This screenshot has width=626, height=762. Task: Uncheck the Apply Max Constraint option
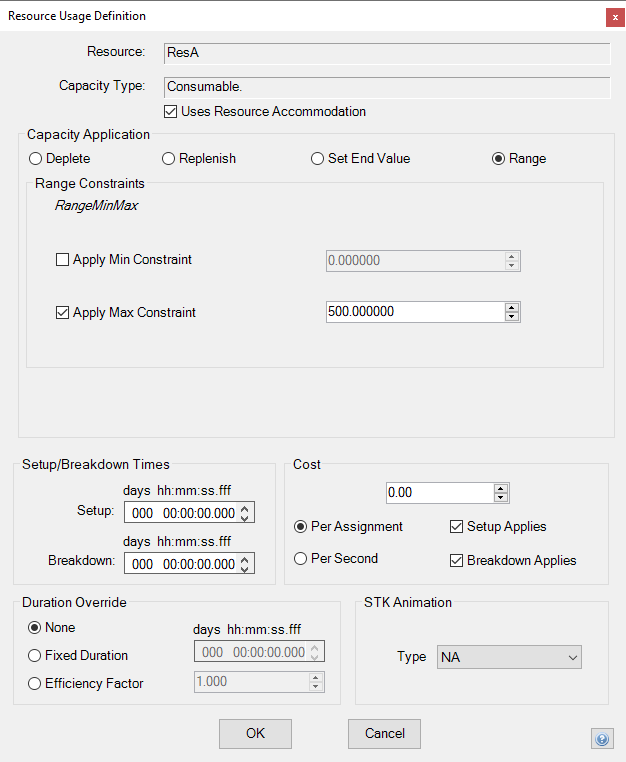(63, 313)
